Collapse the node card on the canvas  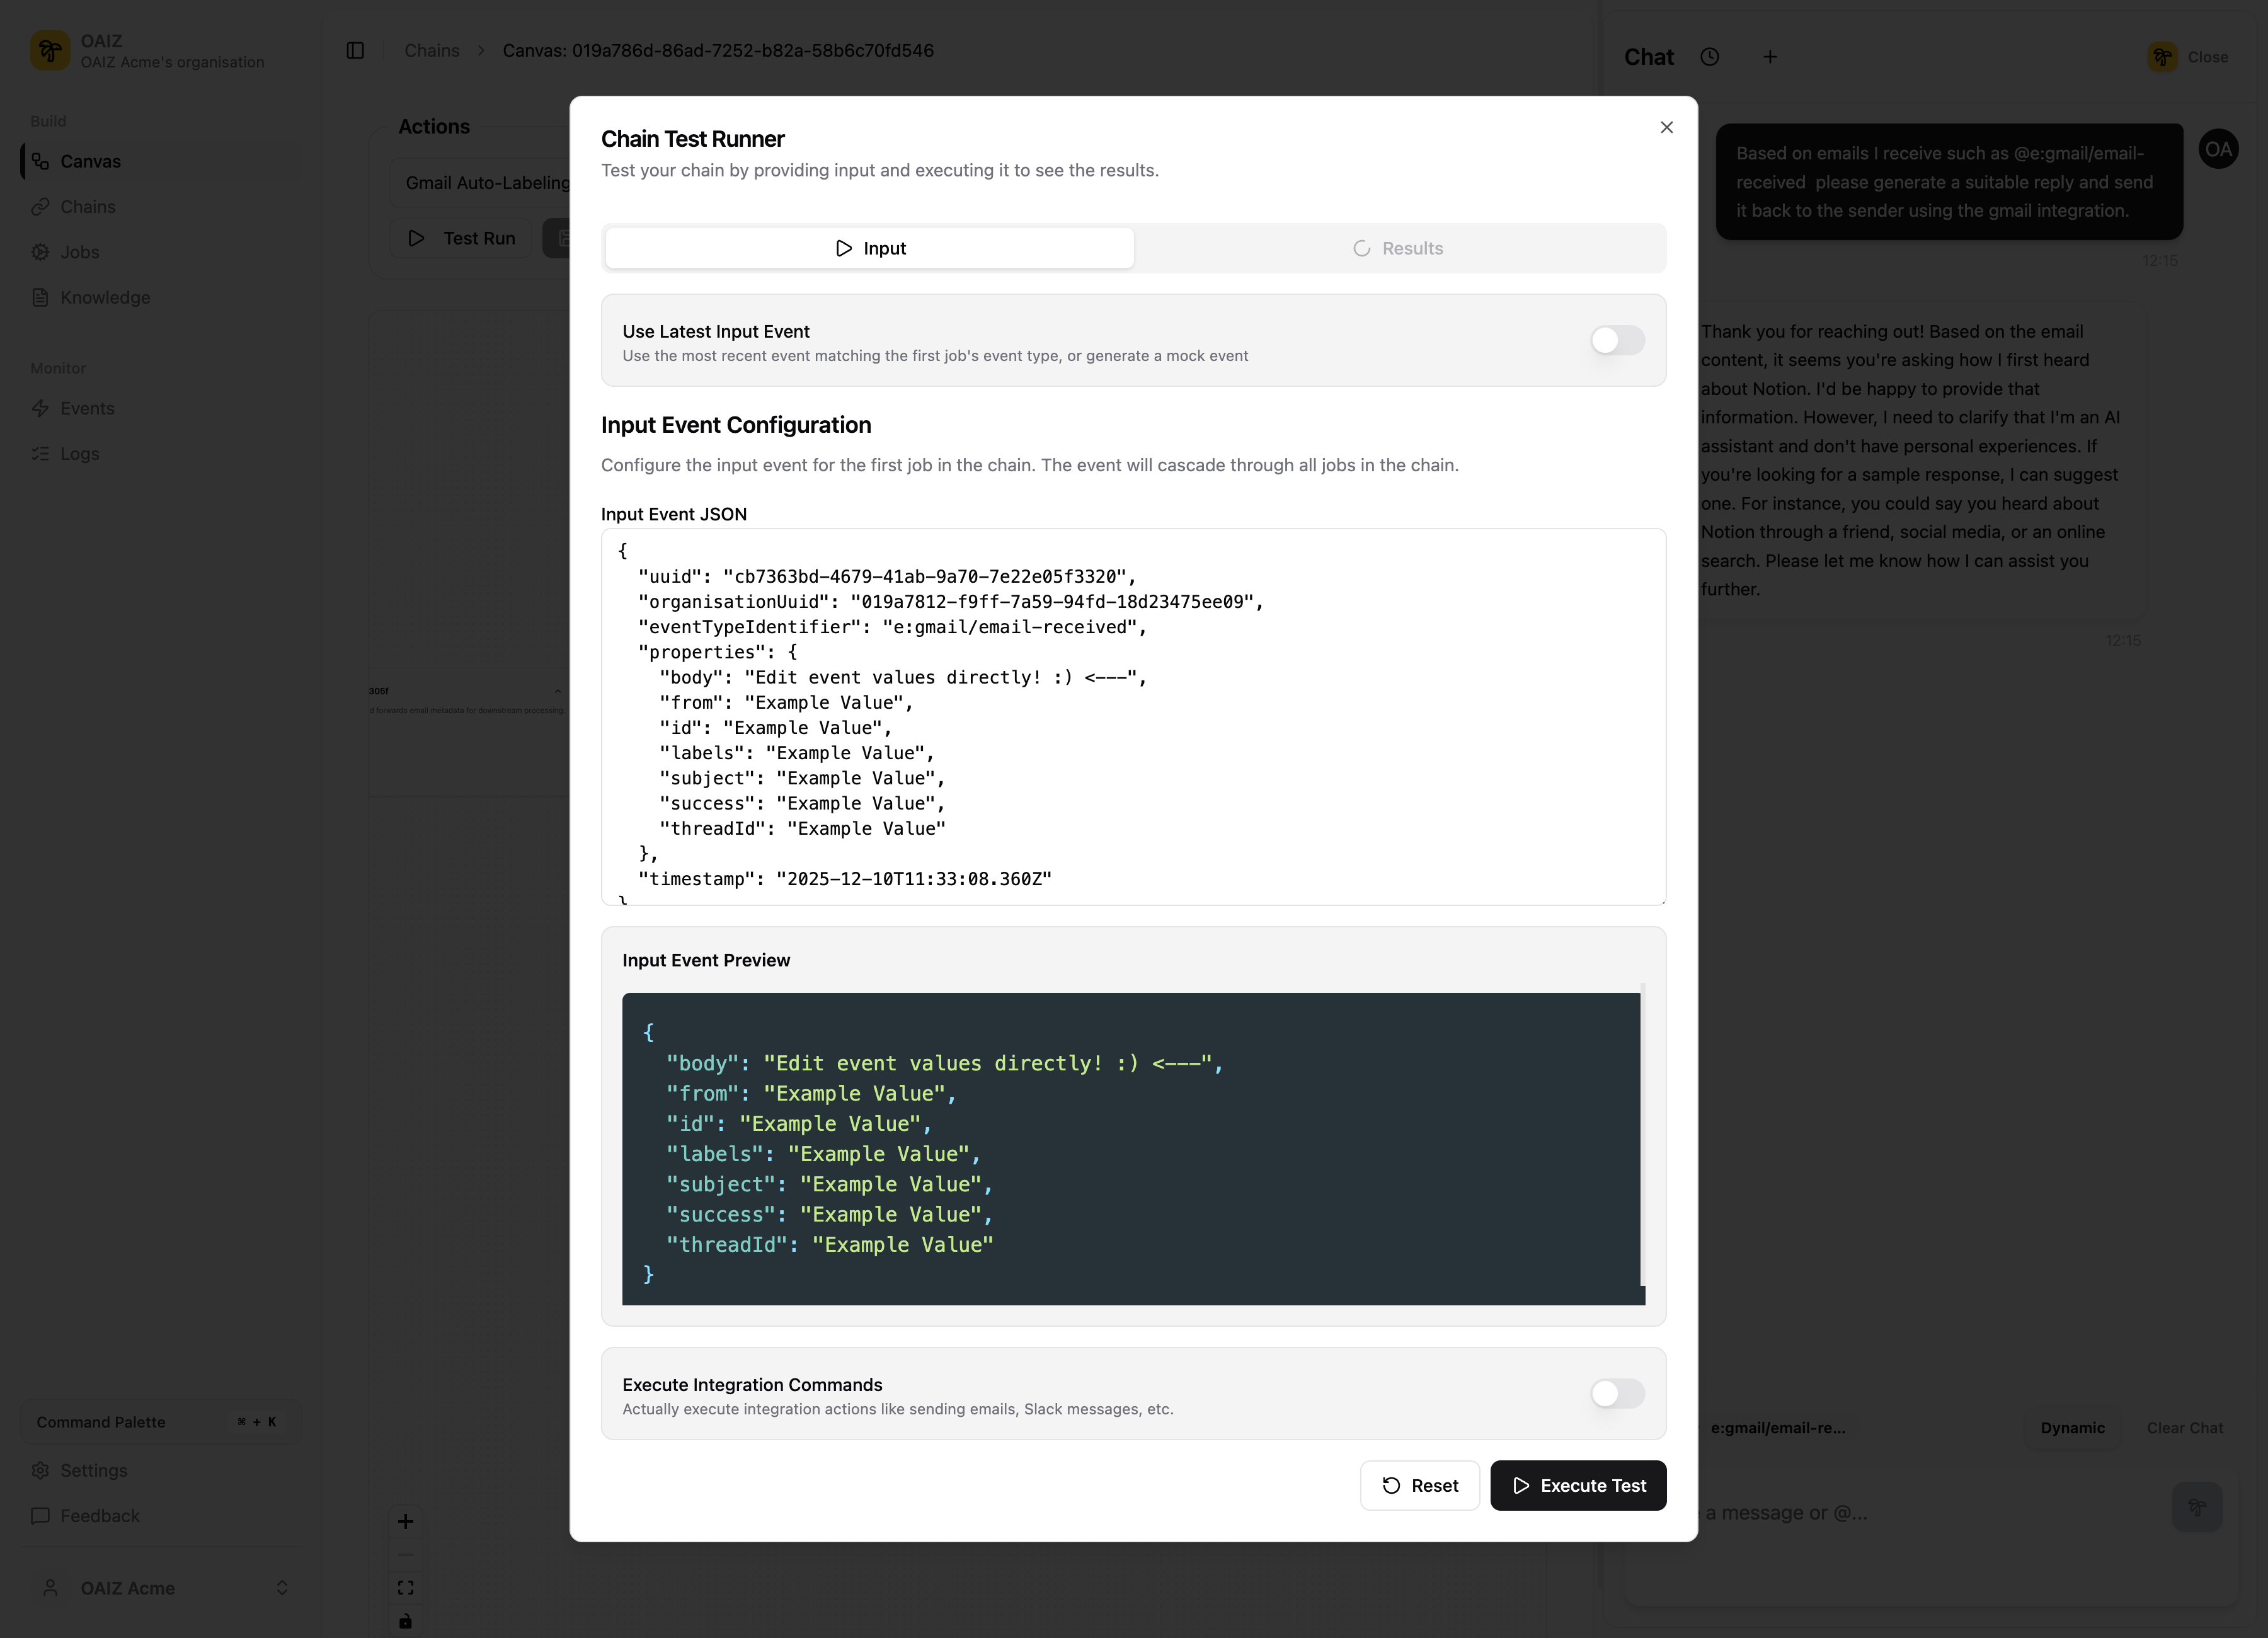(558, 691)
